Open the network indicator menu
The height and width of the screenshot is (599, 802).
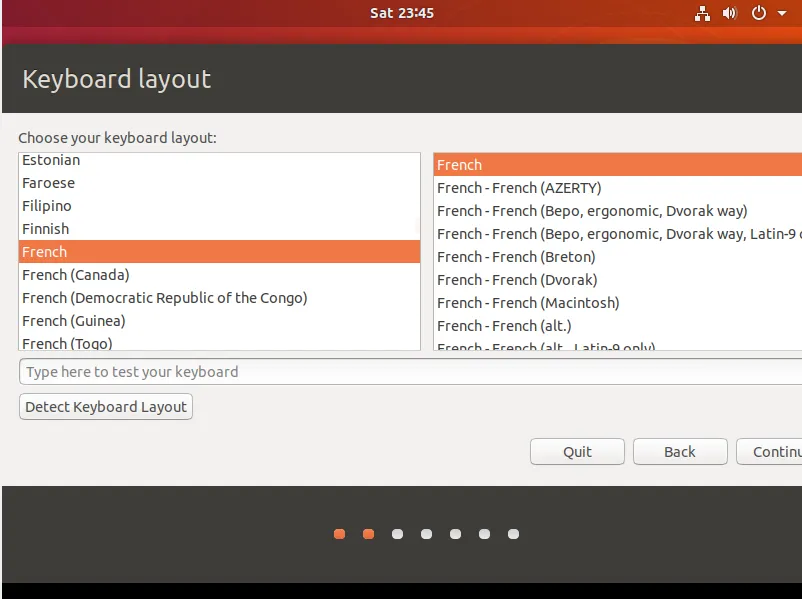point(702,13)
